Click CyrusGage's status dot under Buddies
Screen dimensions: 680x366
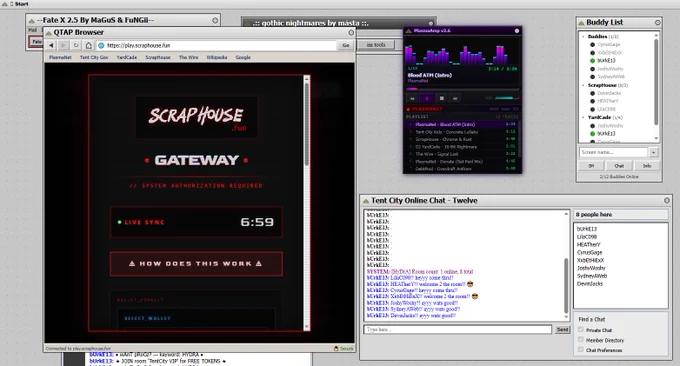(x=592, y=45)
